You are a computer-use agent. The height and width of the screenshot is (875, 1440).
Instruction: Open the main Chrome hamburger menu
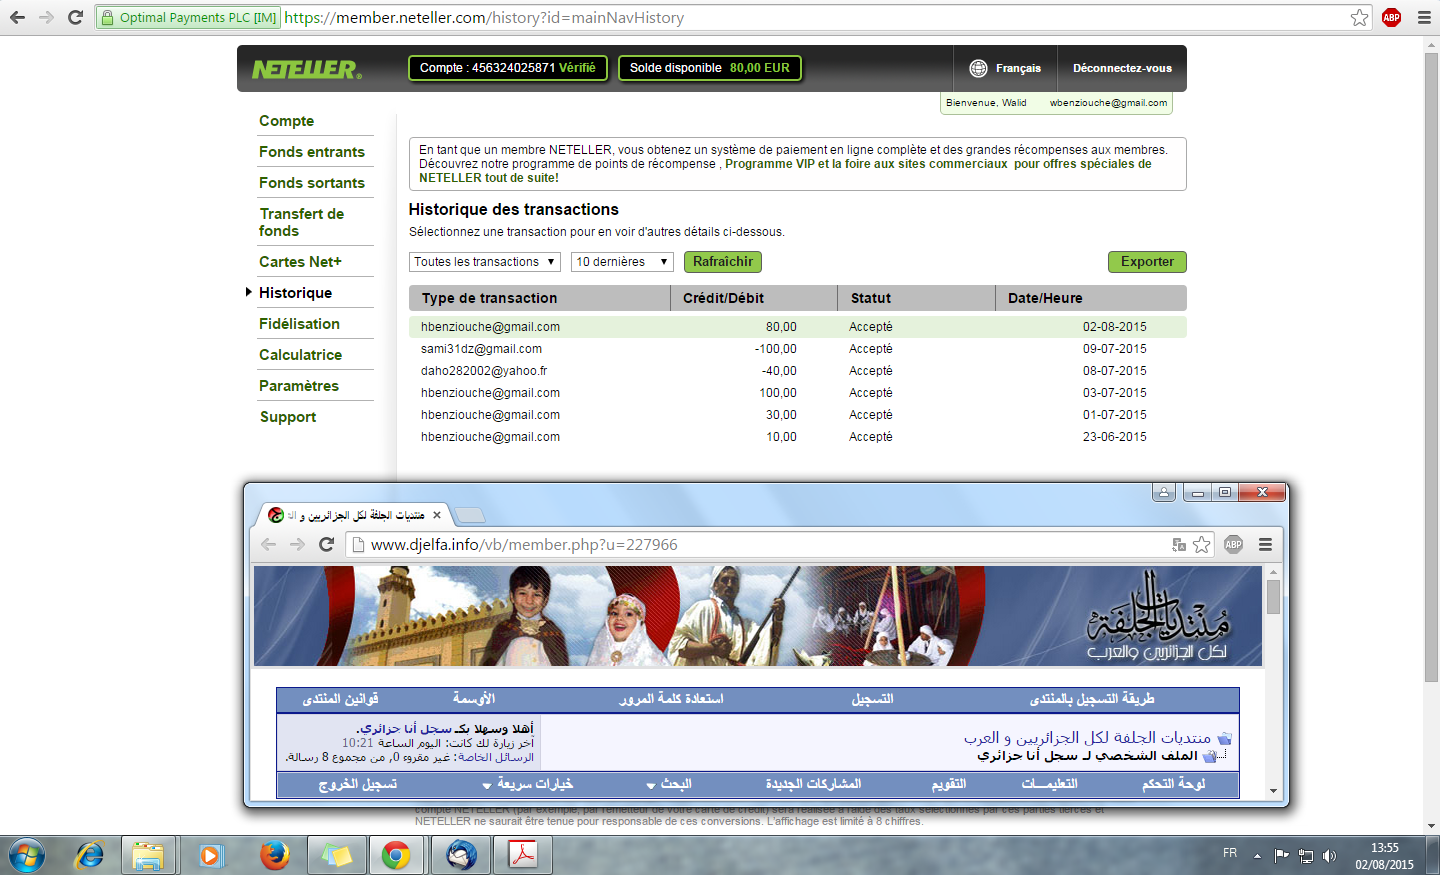pos(1424,17)
